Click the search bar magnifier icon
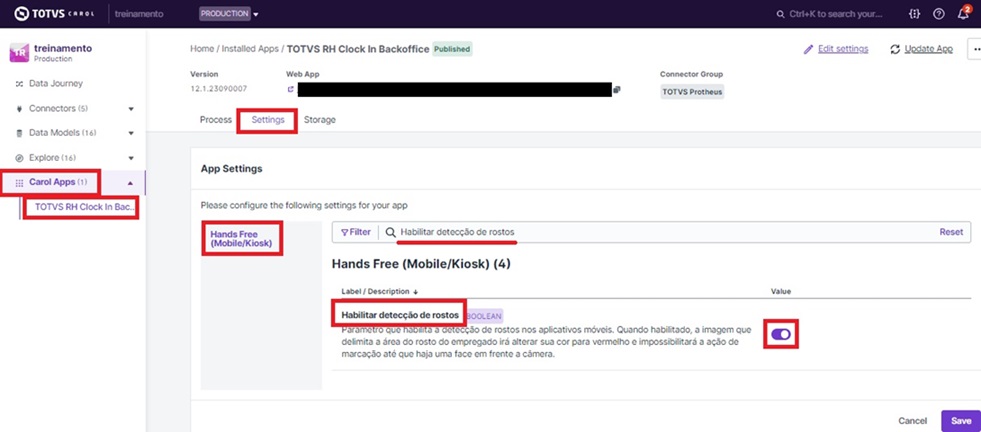This screenshot has width=981, height=432. [x=780, y=14]
